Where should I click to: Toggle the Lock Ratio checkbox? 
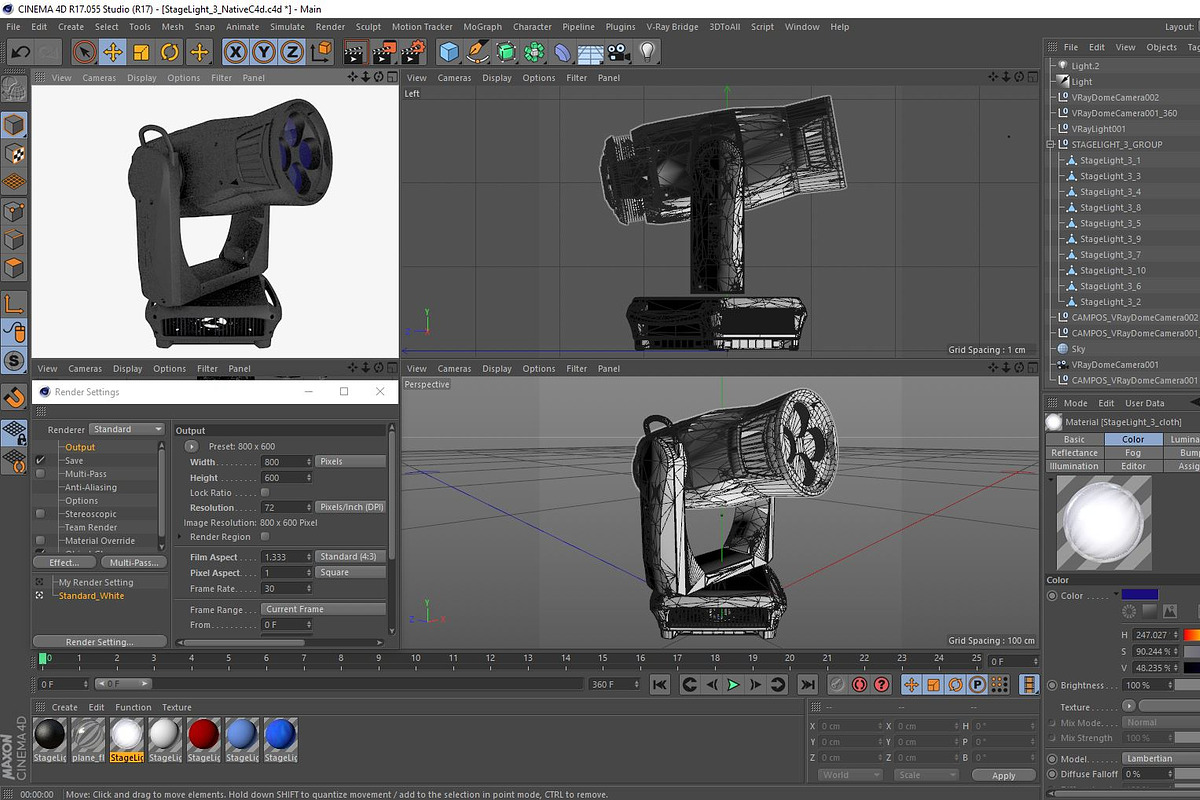point(265,492)
